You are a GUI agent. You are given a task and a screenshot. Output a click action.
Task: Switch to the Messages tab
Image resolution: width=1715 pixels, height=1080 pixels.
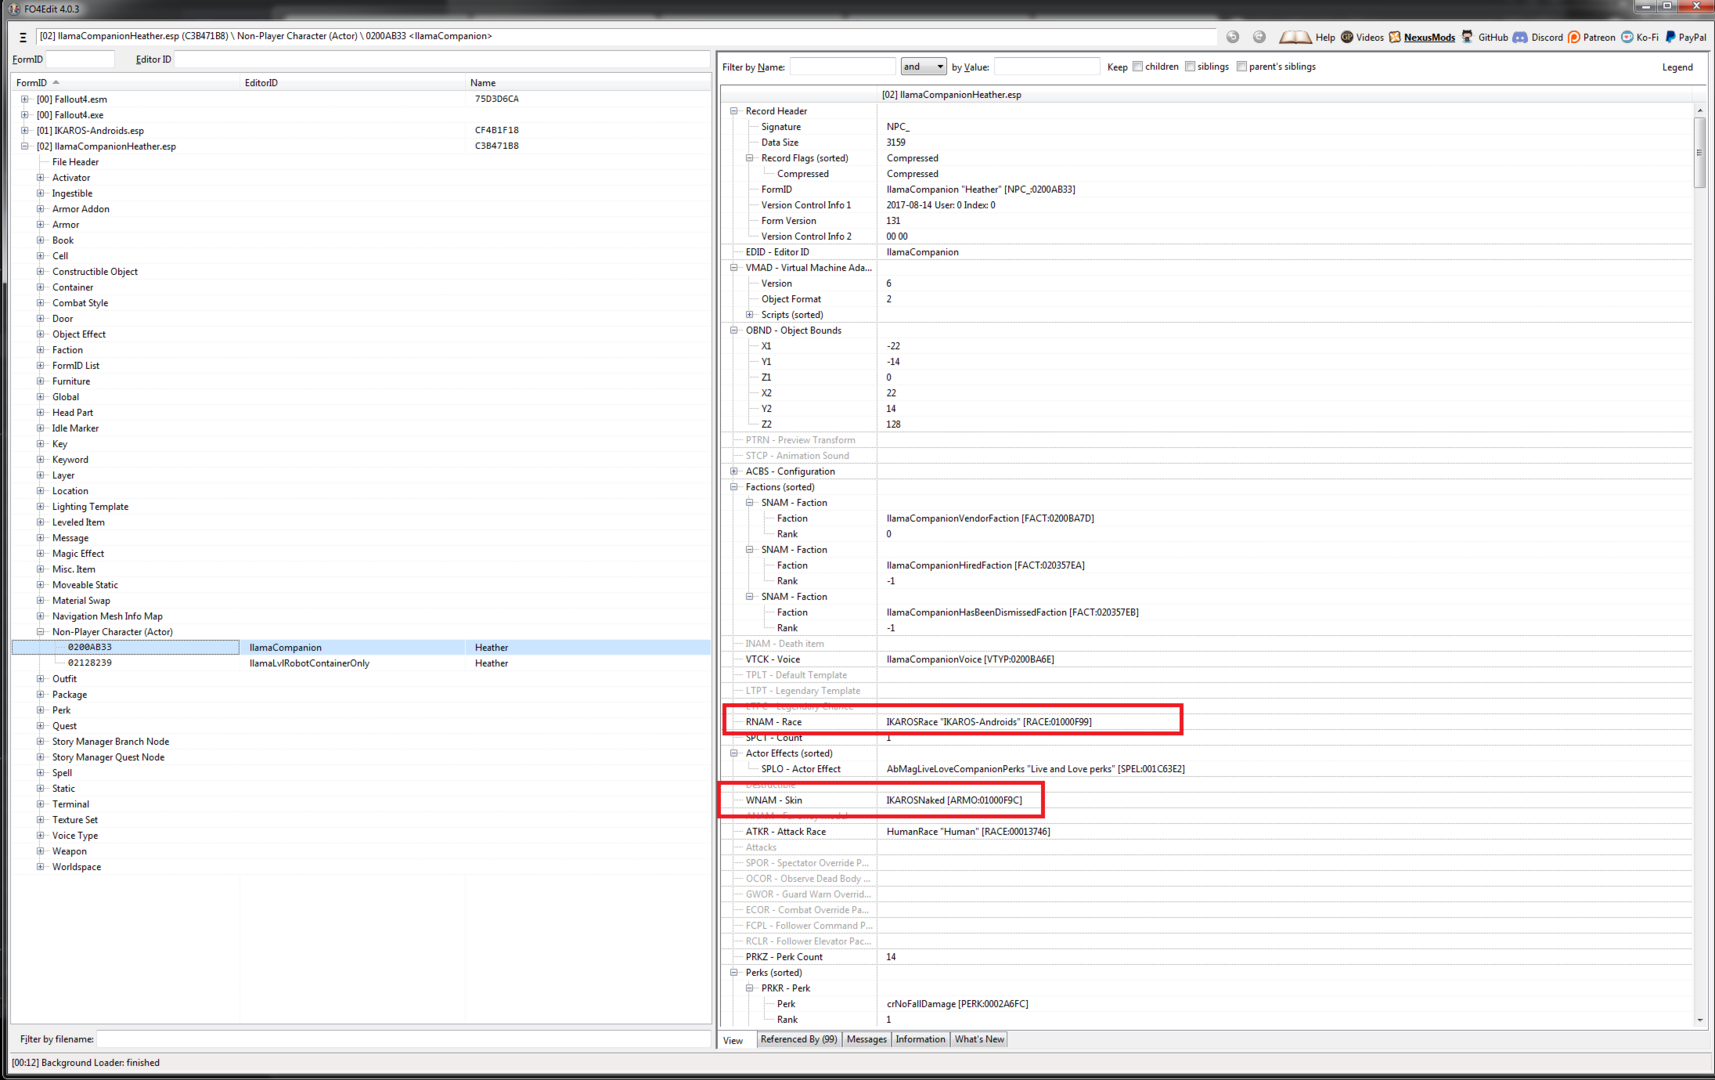(866, 1040)
